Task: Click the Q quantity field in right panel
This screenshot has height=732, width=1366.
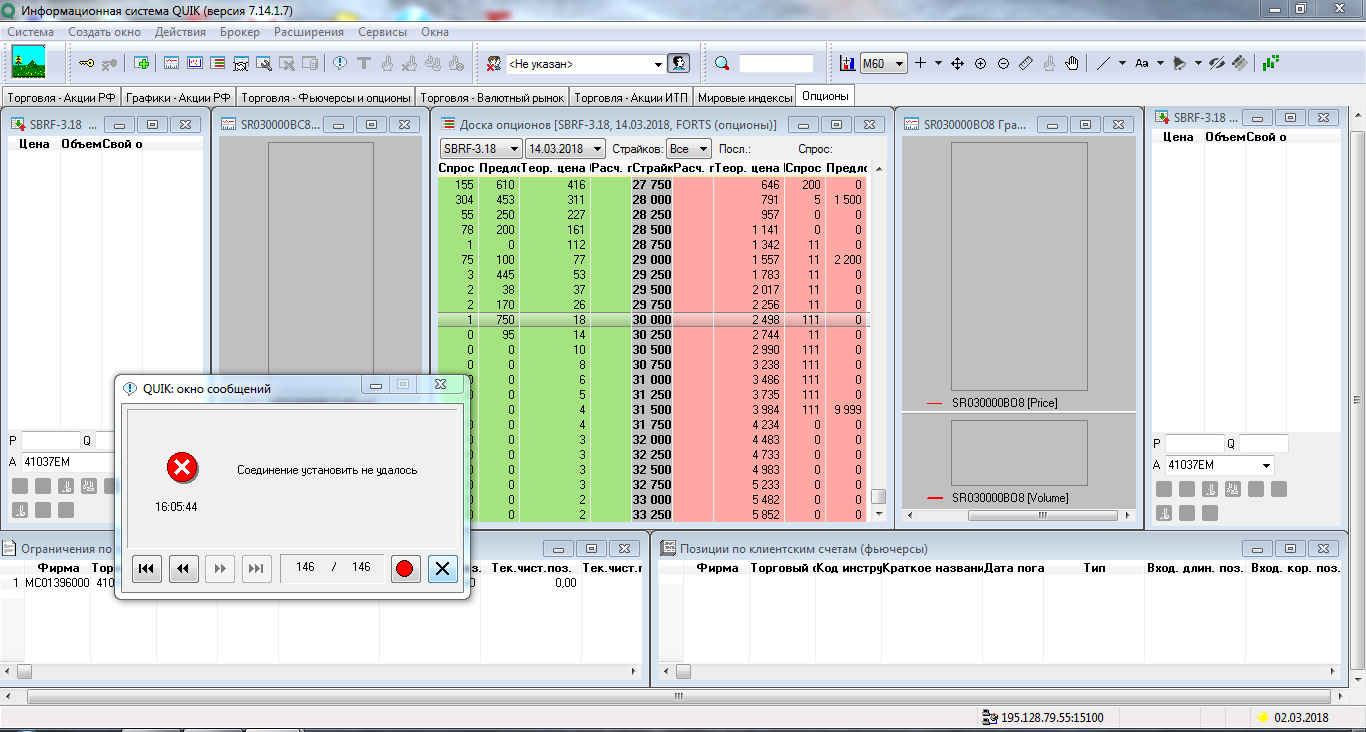Action: 1263,443
